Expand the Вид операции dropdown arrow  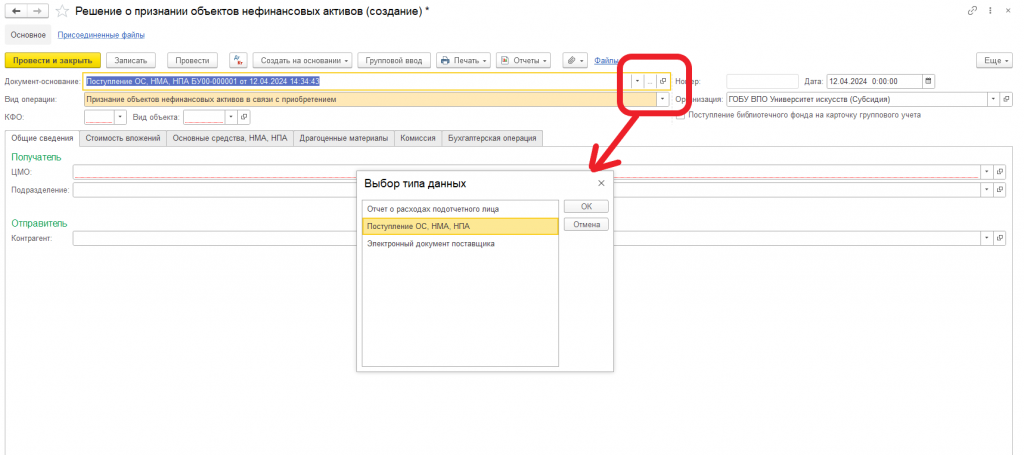[x=663, y=99]
